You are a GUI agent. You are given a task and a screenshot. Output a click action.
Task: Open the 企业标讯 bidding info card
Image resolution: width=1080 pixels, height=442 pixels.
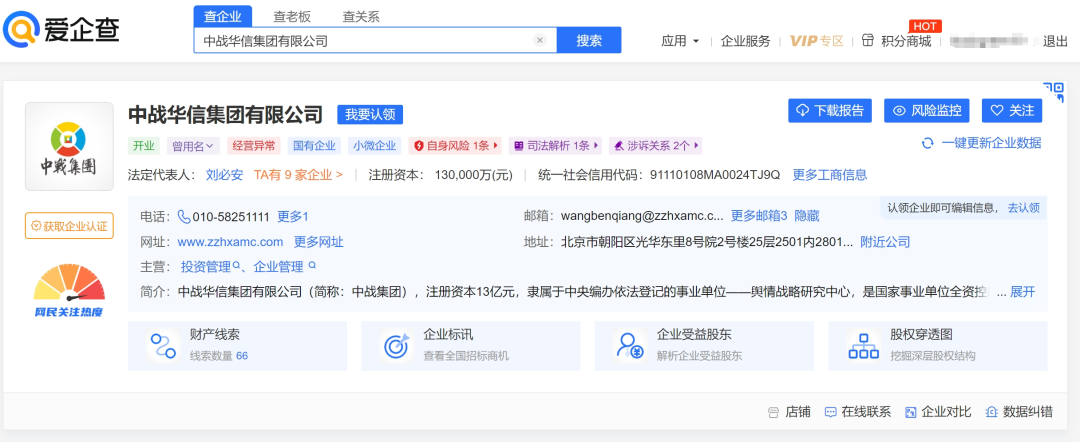coord(470,345)
